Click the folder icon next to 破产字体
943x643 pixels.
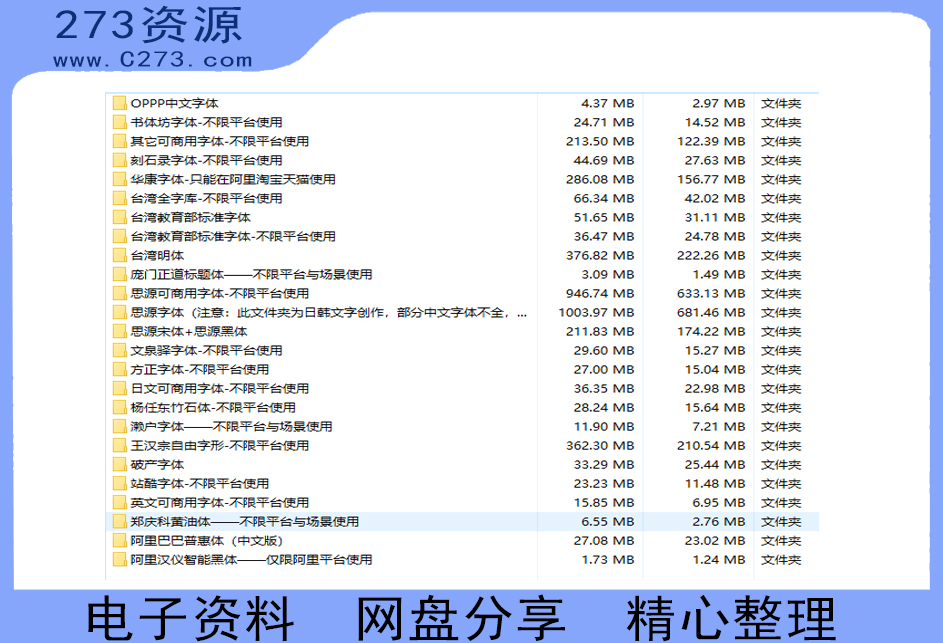[120, 464]
